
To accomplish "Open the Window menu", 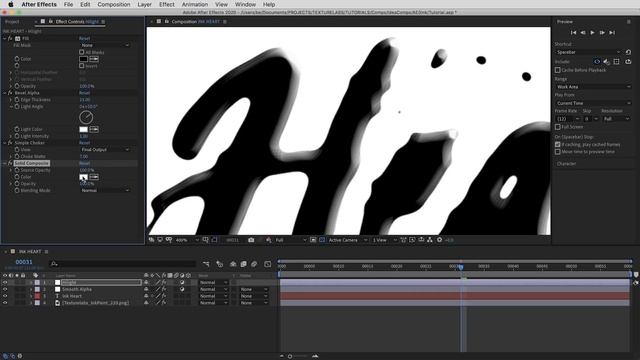I will click(245, 4).
